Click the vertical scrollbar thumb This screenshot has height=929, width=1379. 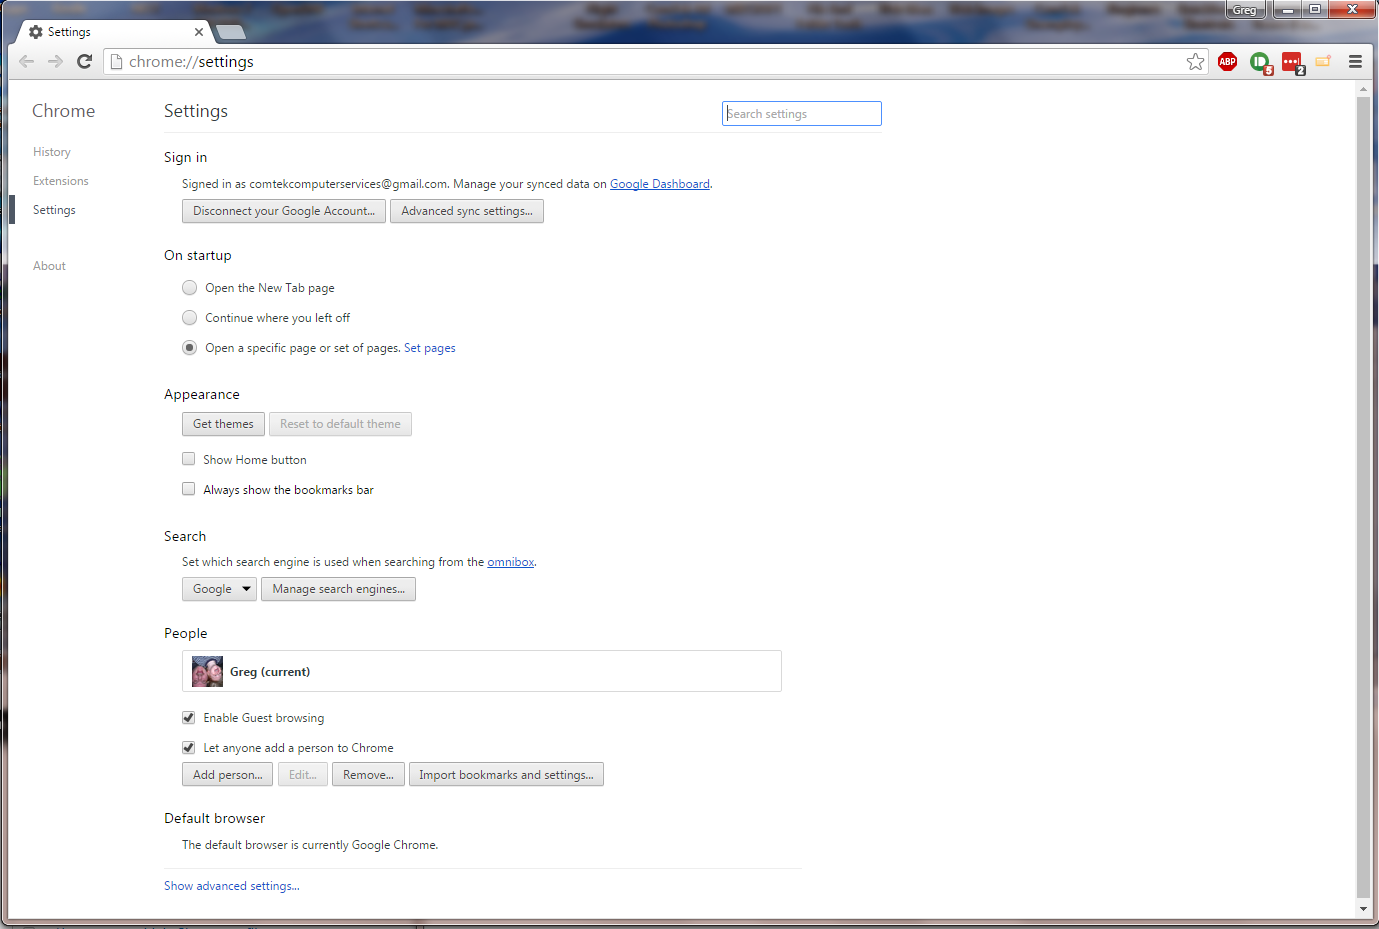1363,497
